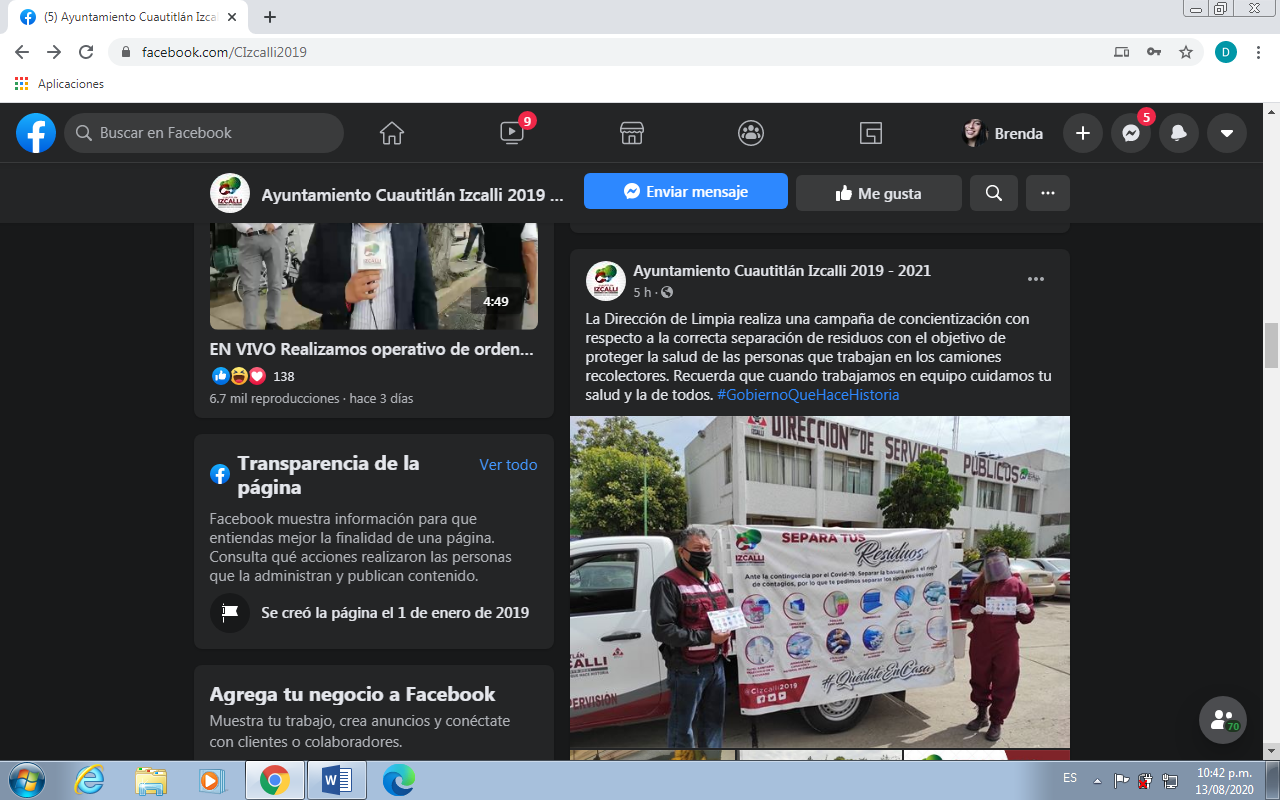Open the Marketplace storefront icon

coord(631,133)
